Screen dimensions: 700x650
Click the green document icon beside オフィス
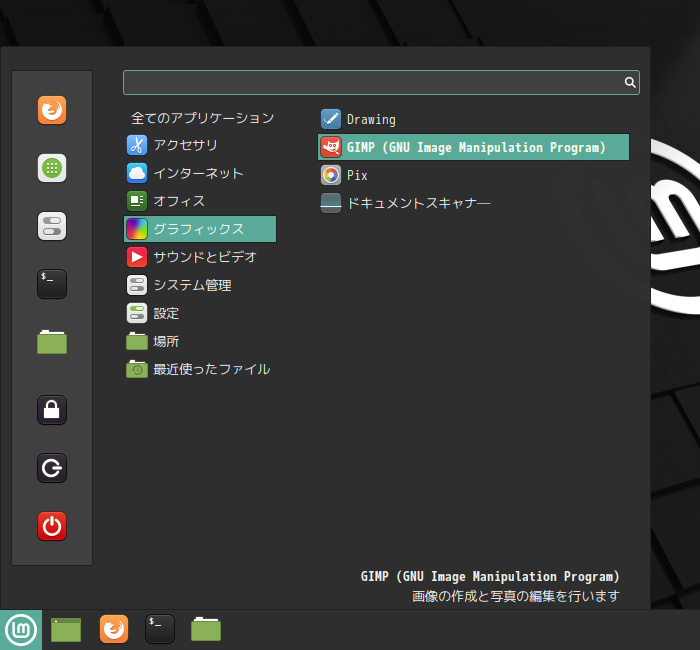pyautogui.click(x=137, y=201)
